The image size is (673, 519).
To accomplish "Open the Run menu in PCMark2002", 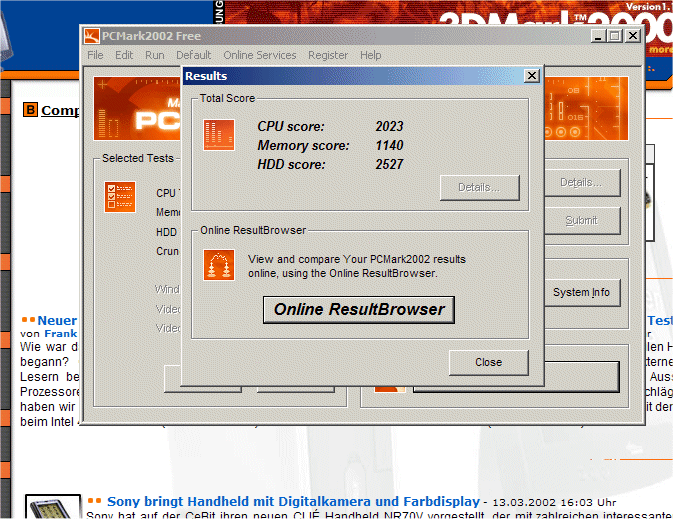I will (x=155, y=55).
